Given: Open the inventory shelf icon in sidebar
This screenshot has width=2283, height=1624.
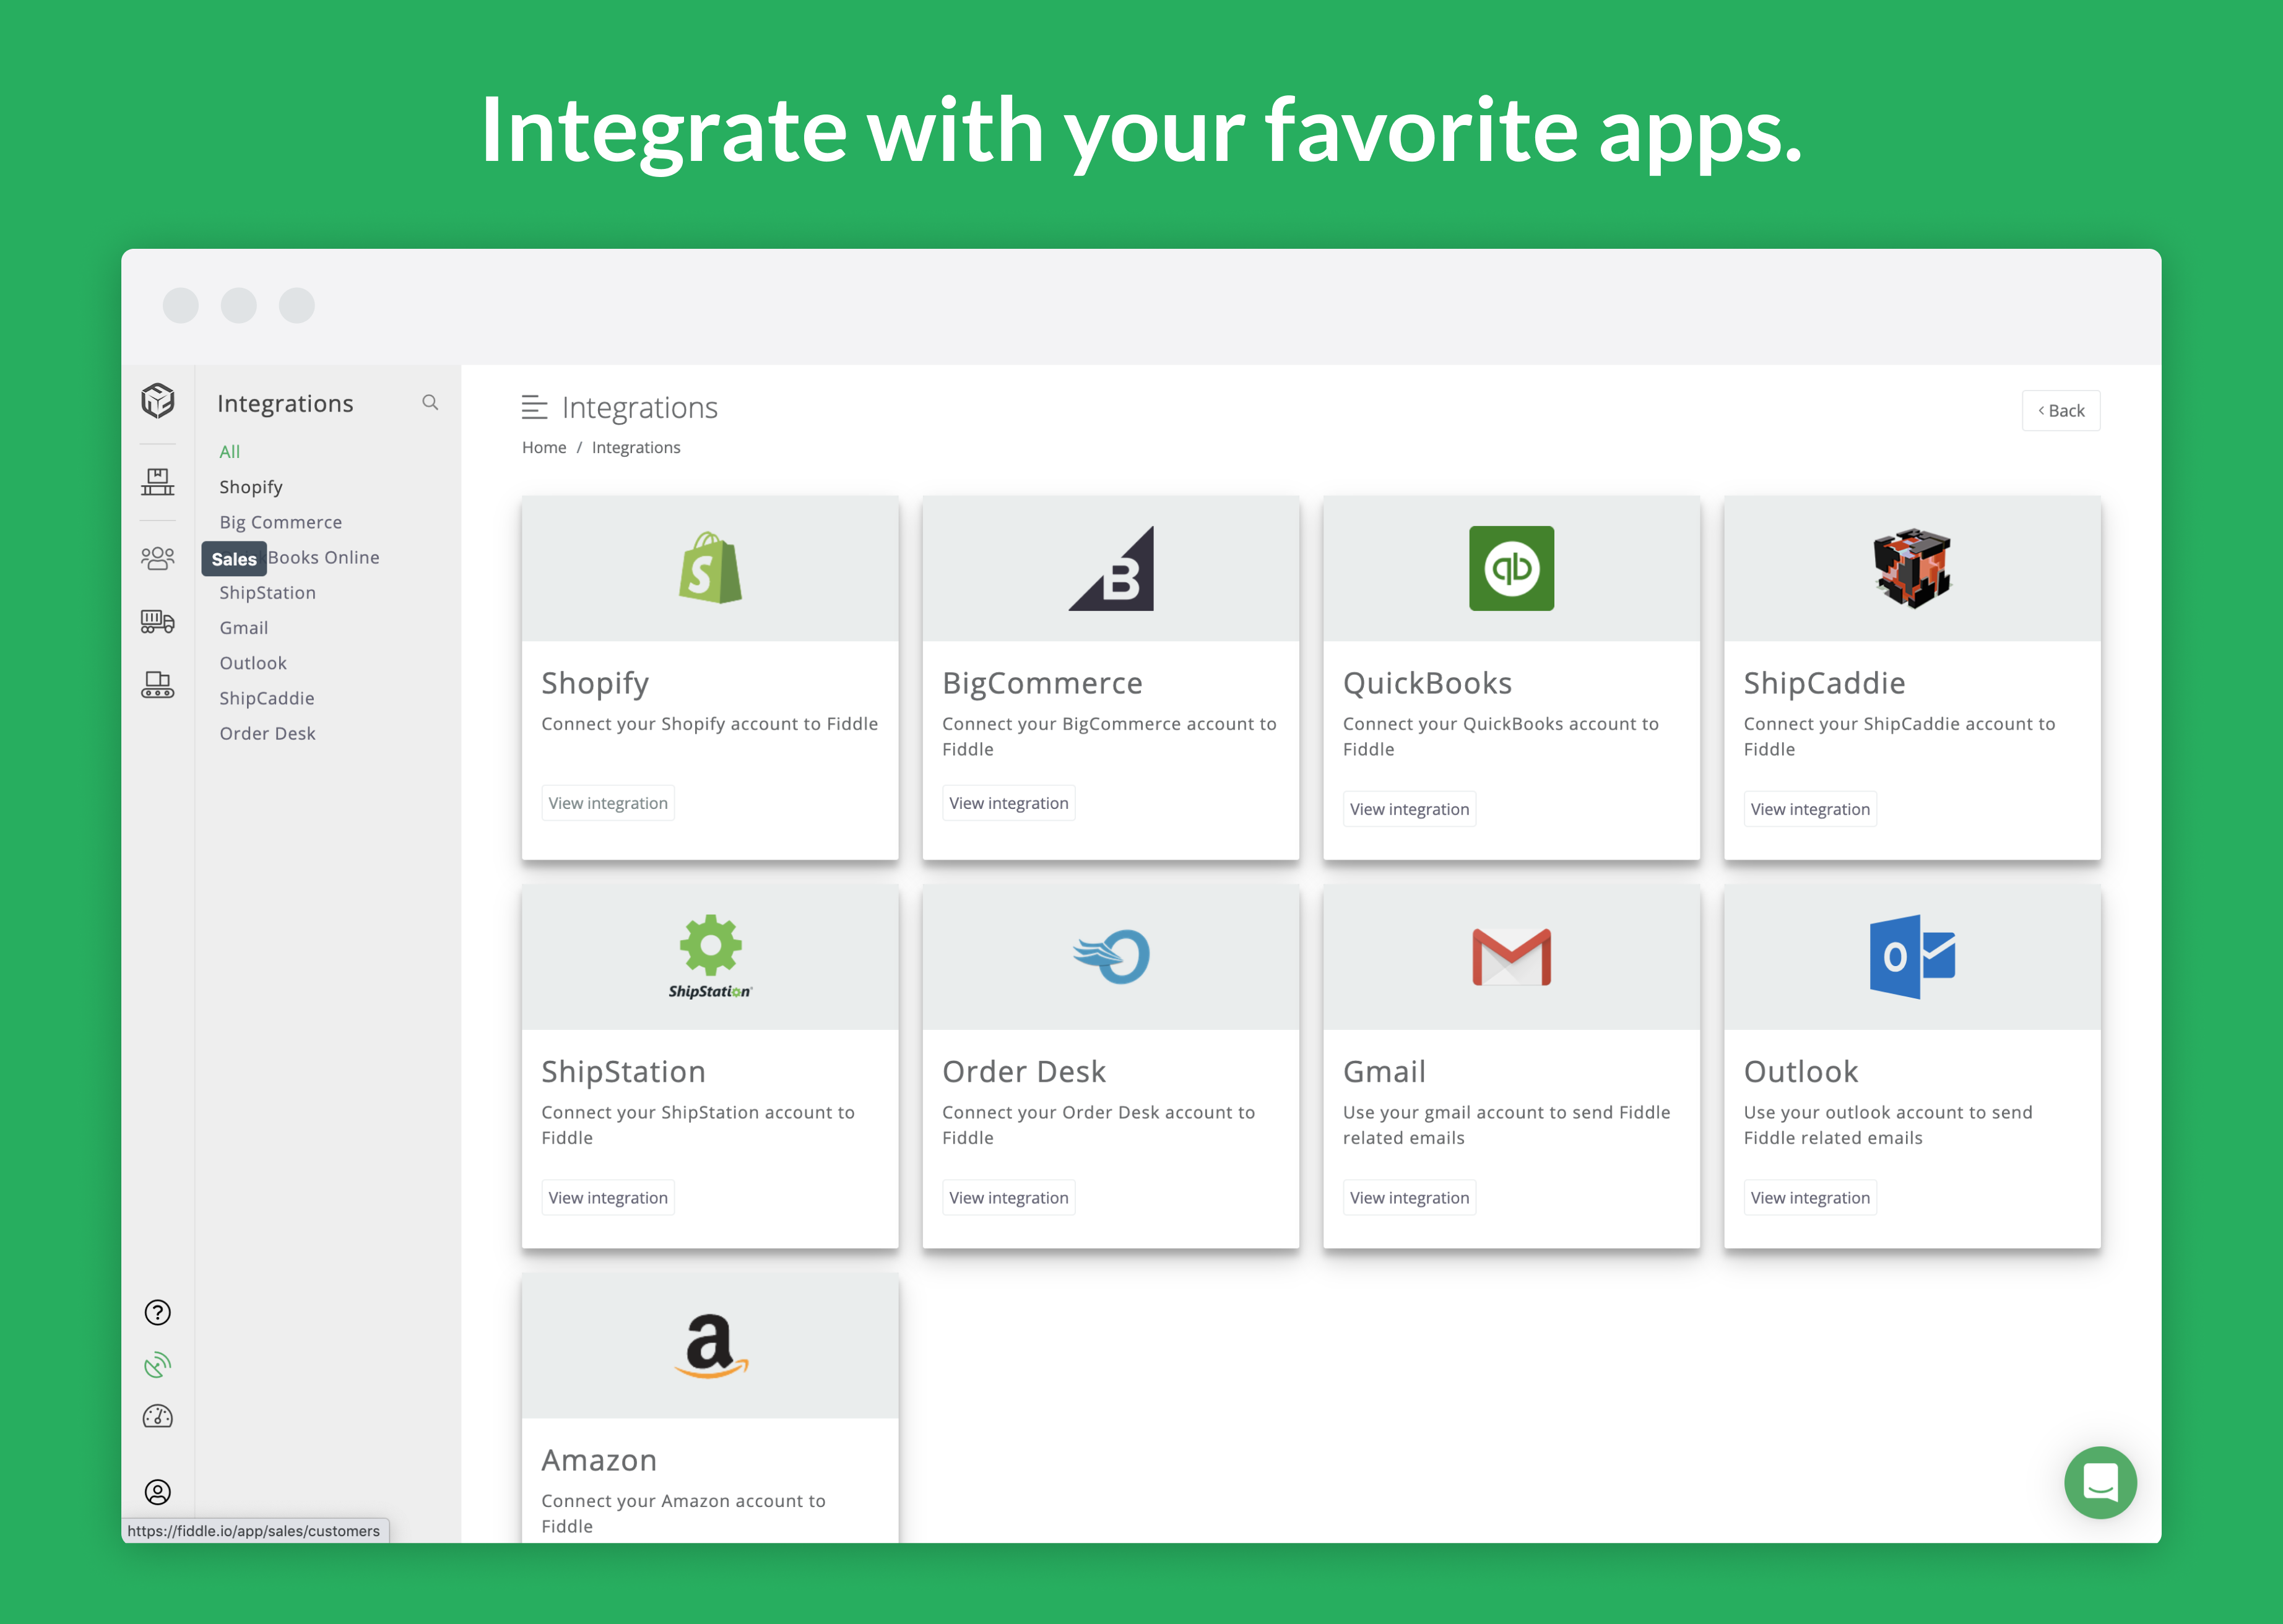Looking at the screenshot, I should pos(157,483).
